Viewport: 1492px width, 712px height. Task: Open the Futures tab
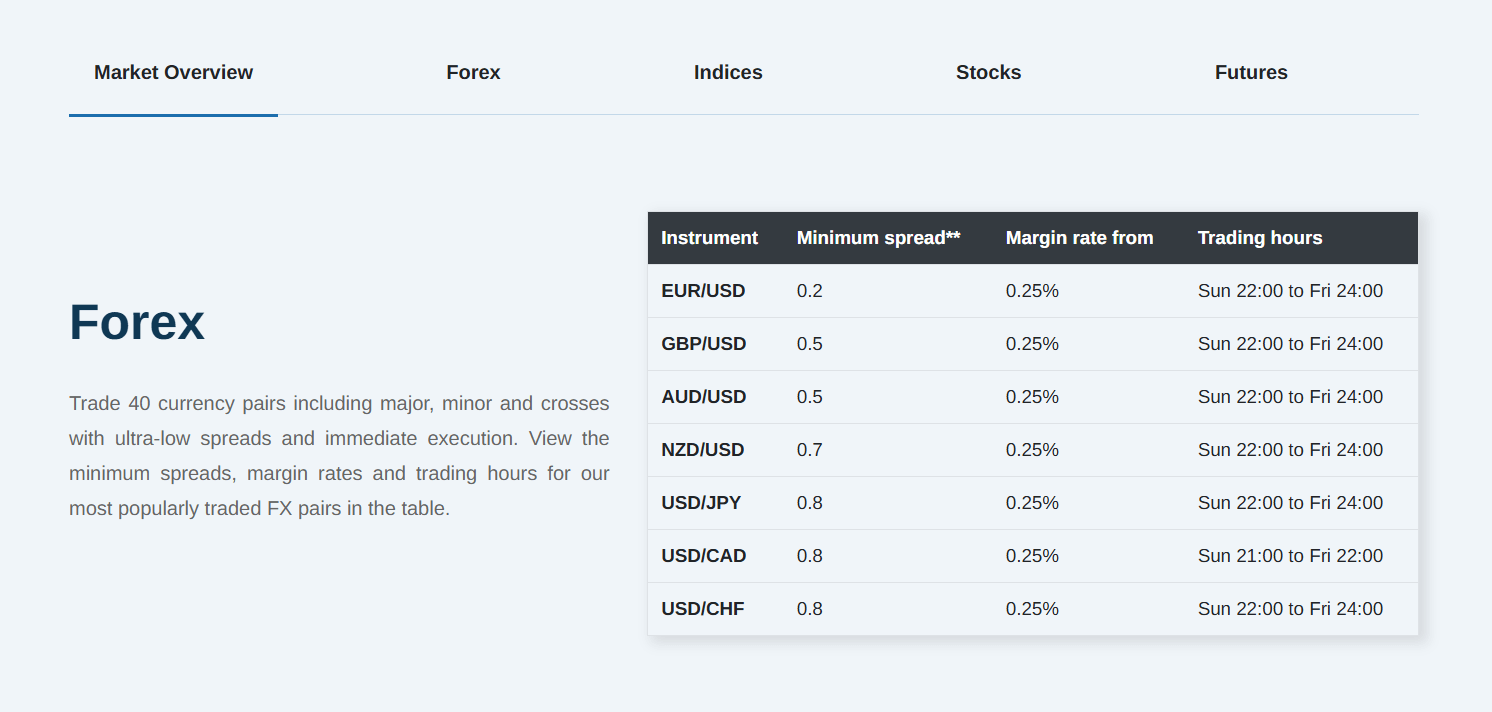point(1251,72)
